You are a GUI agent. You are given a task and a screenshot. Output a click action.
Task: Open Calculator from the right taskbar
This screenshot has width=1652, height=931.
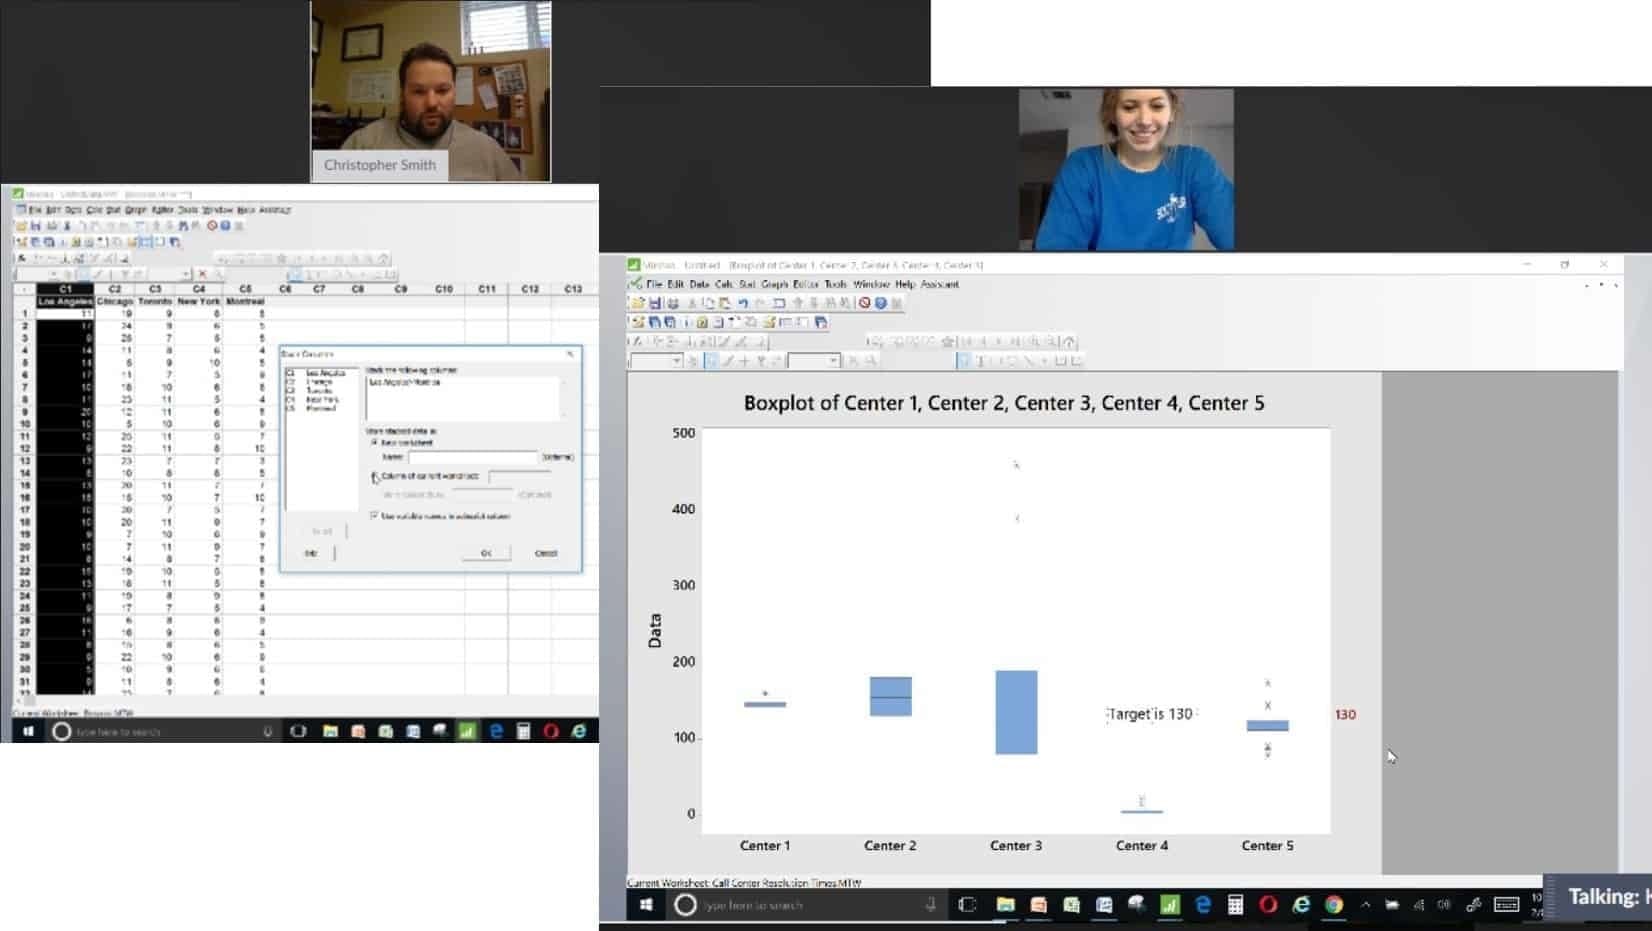(1235, 905)
